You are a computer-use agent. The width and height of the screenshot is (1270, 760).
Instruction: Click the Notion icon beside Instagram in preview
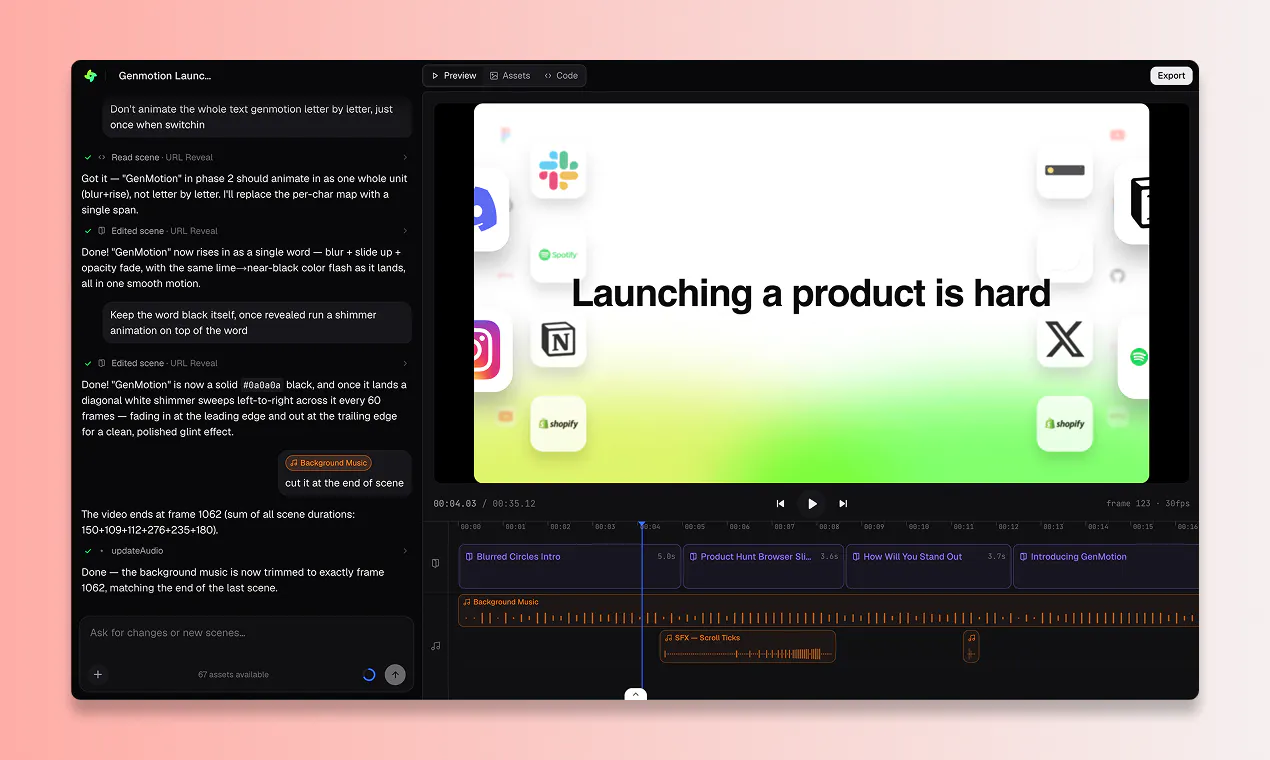558,340
